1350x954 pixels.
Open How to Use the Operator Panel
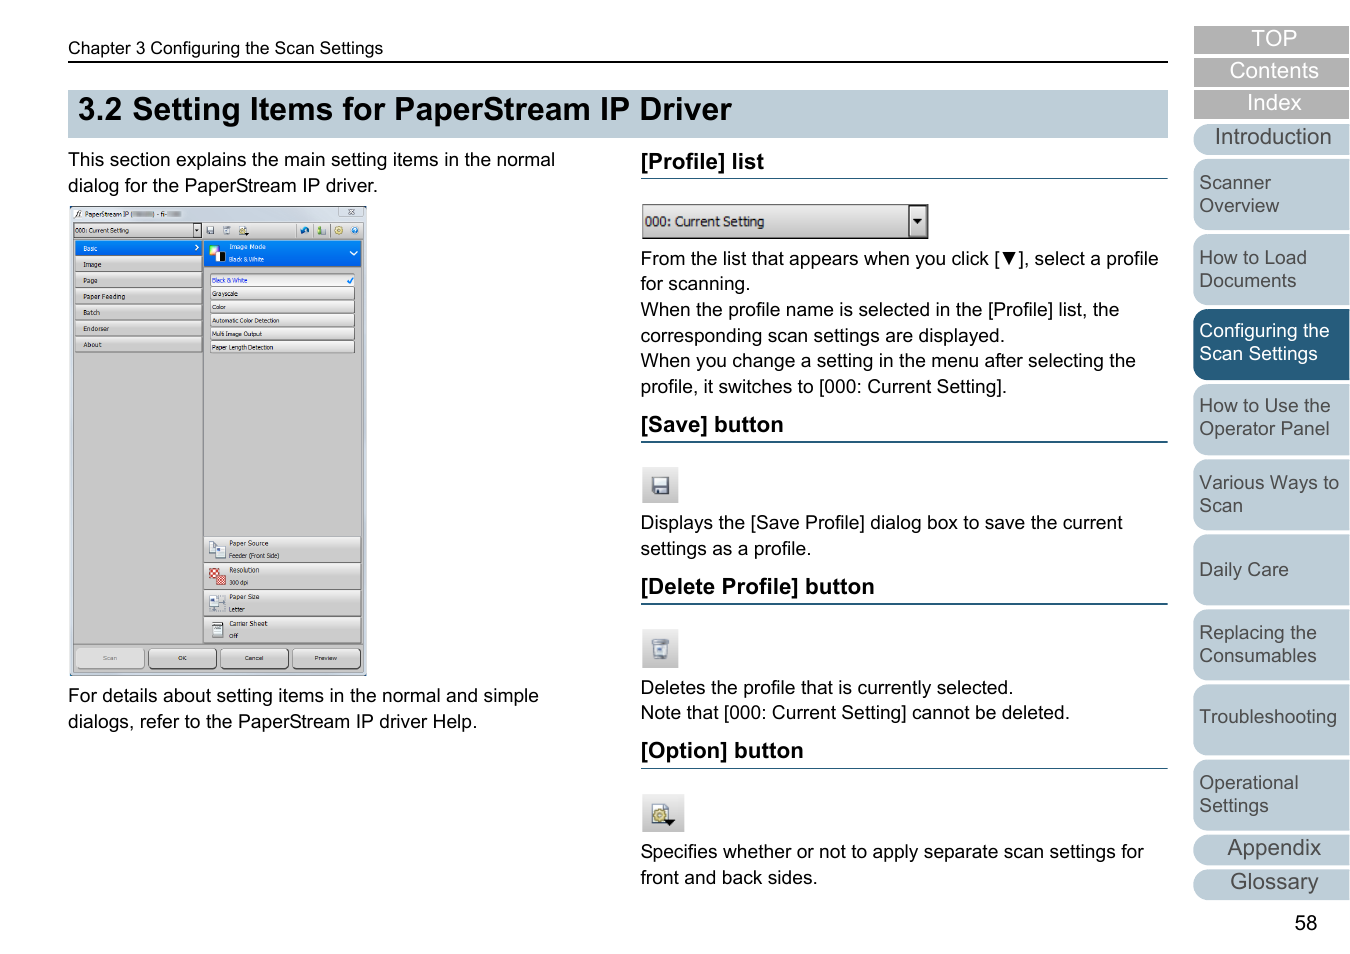tap(1272, 418)
